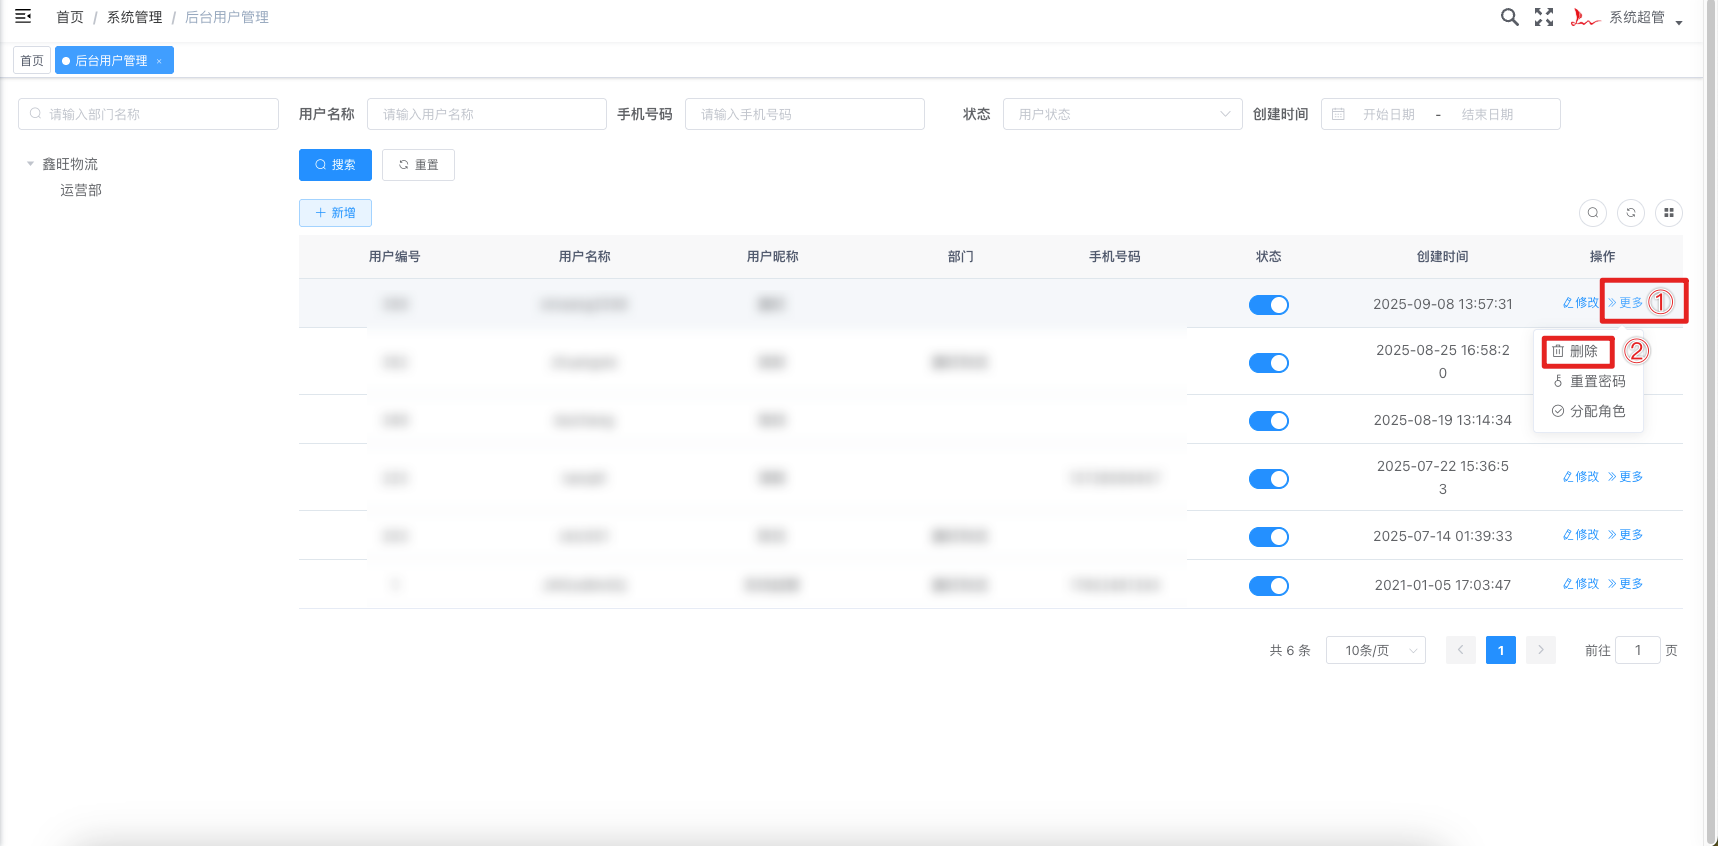
Task: Open 更多 in the 2025-07-14 row
Action: coord(1625,535)
